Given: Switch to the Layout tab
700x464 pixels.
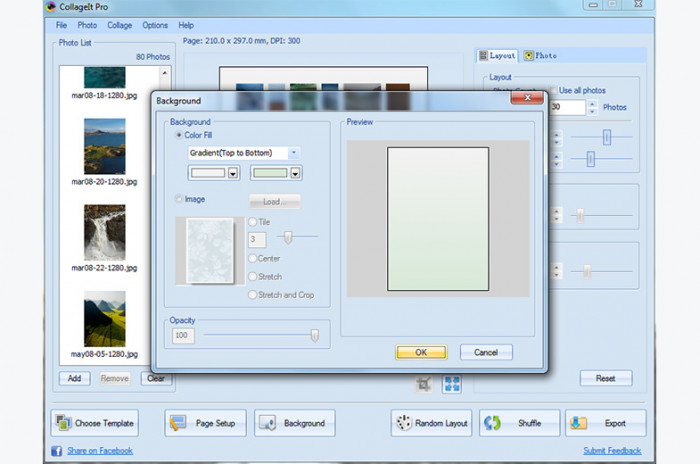Looking at the screenshot, I should click(497, 55).
